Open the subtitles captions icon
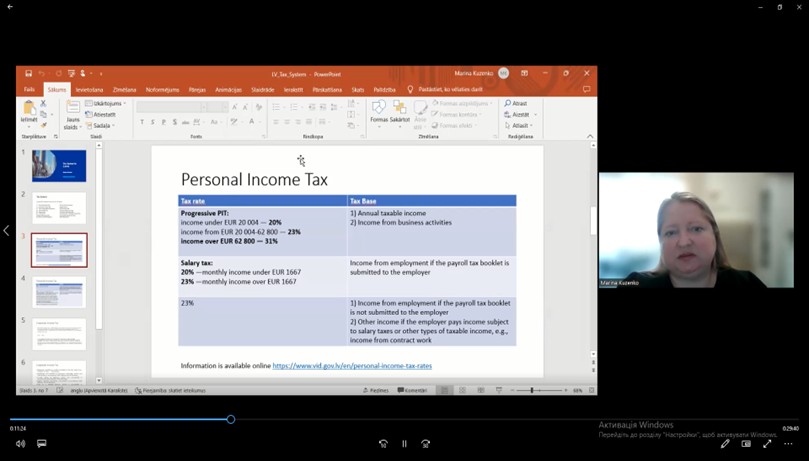Viewport: 809px width, 461px height. [x=42, y=444]
